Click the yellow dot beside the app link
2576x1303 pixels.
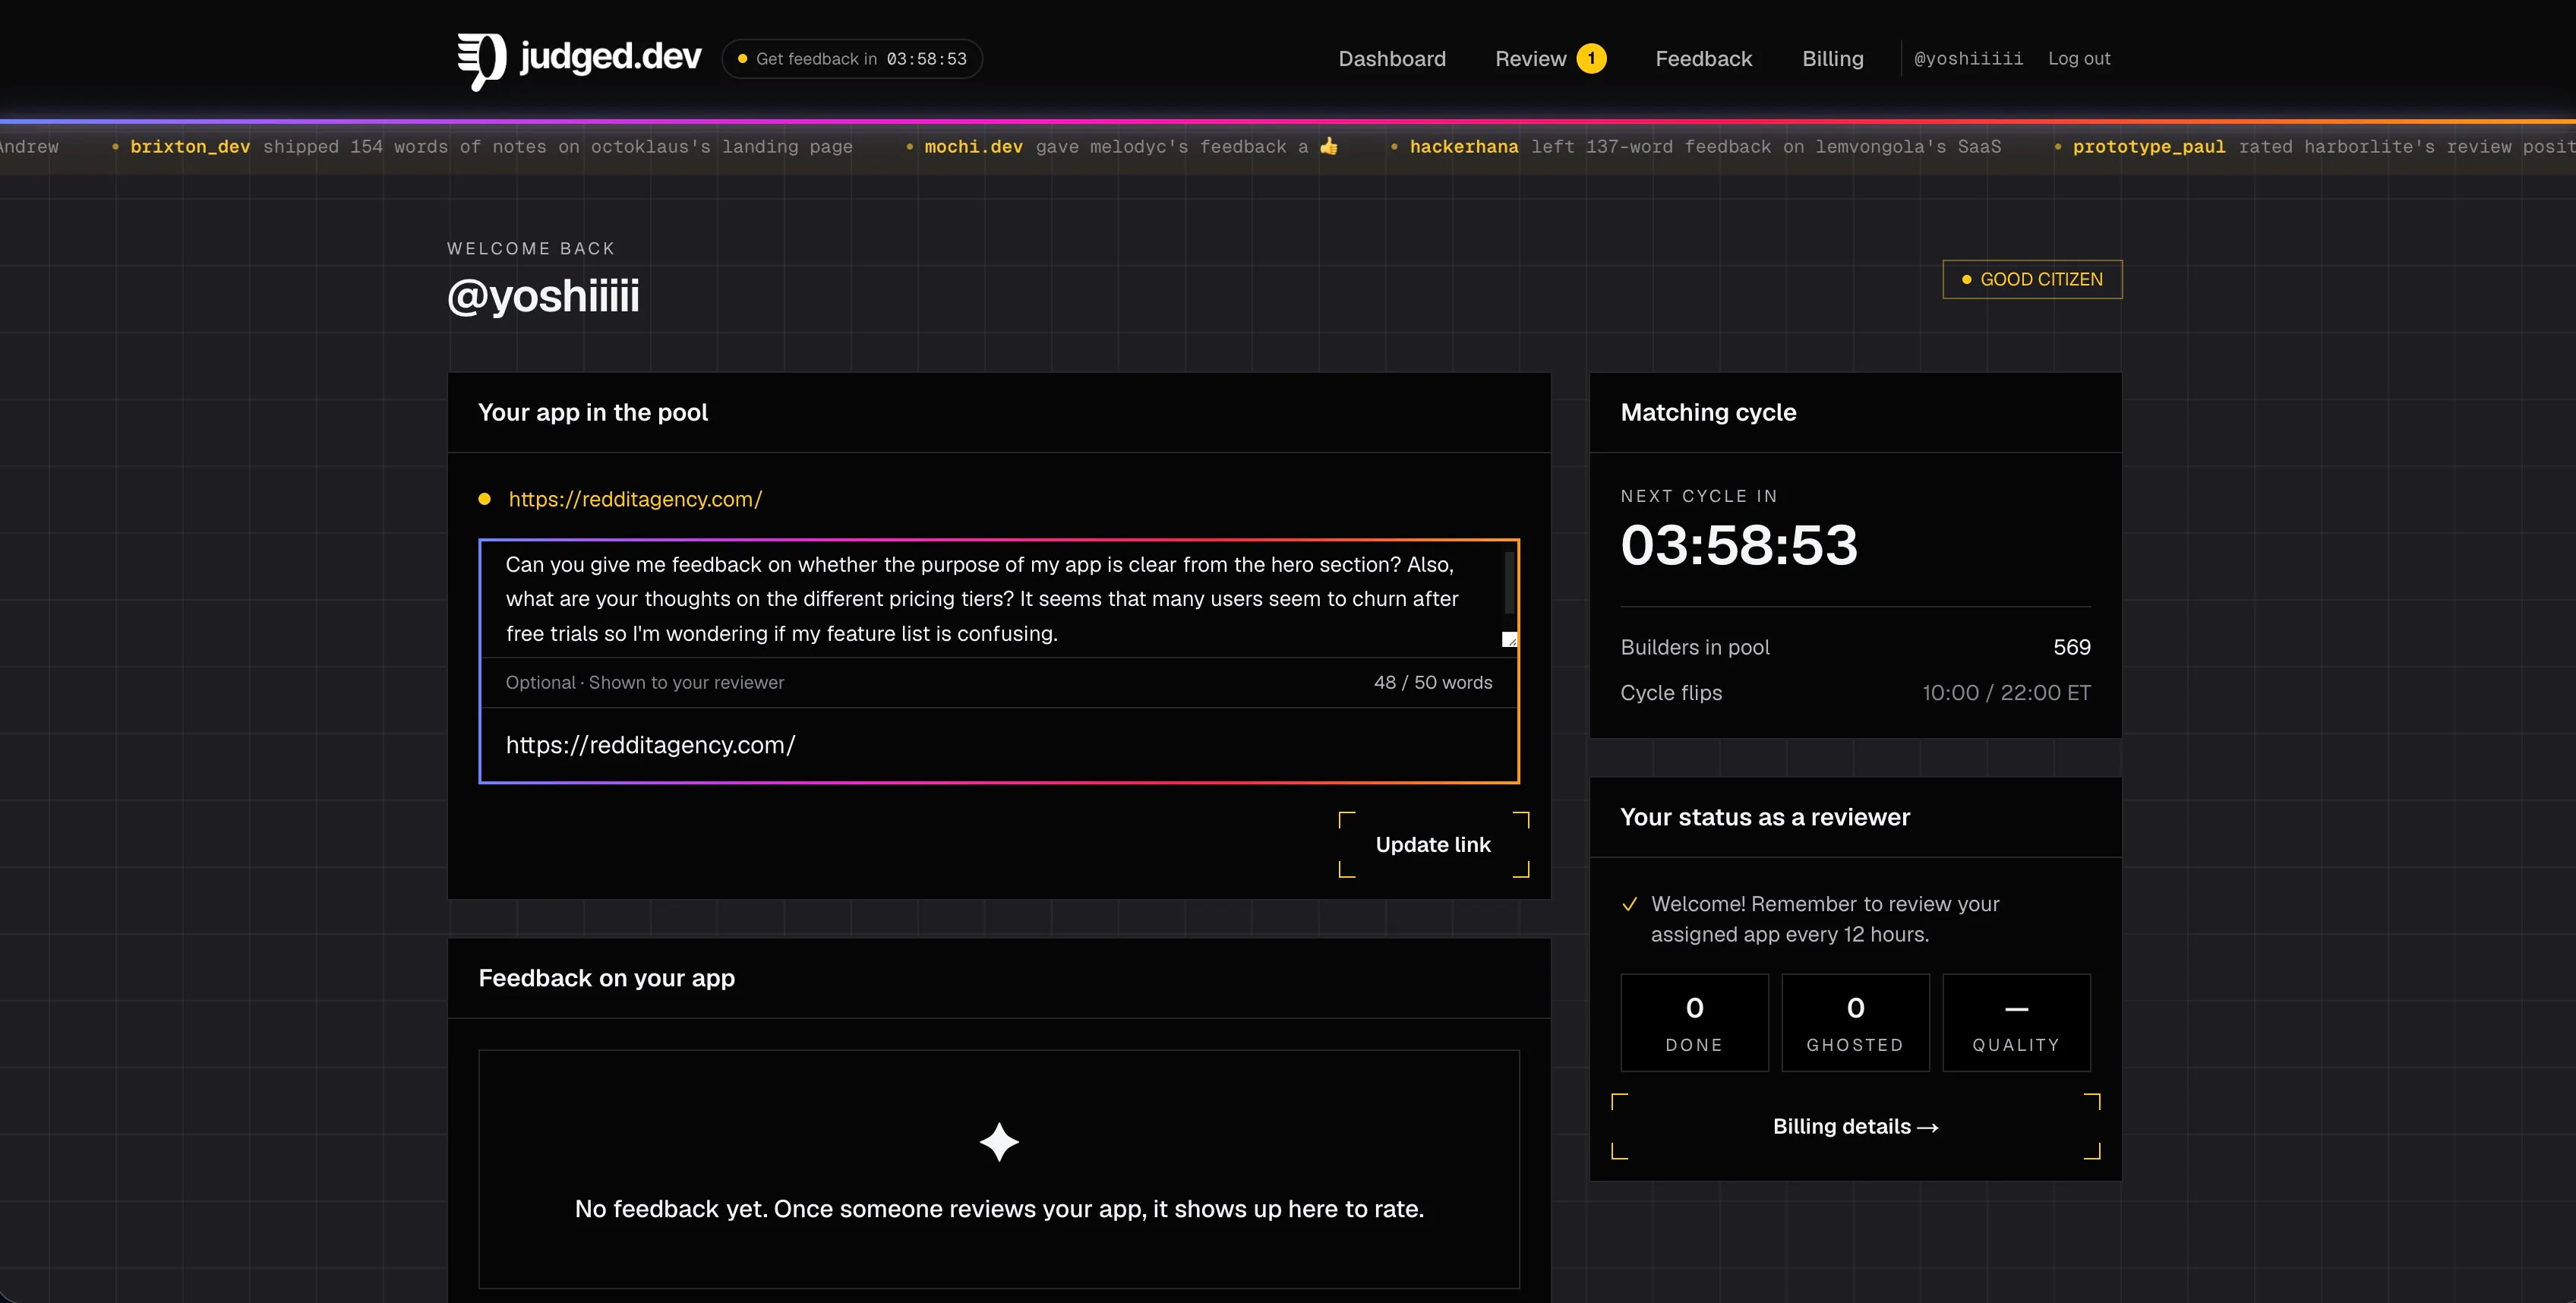(x=484, y=499)
